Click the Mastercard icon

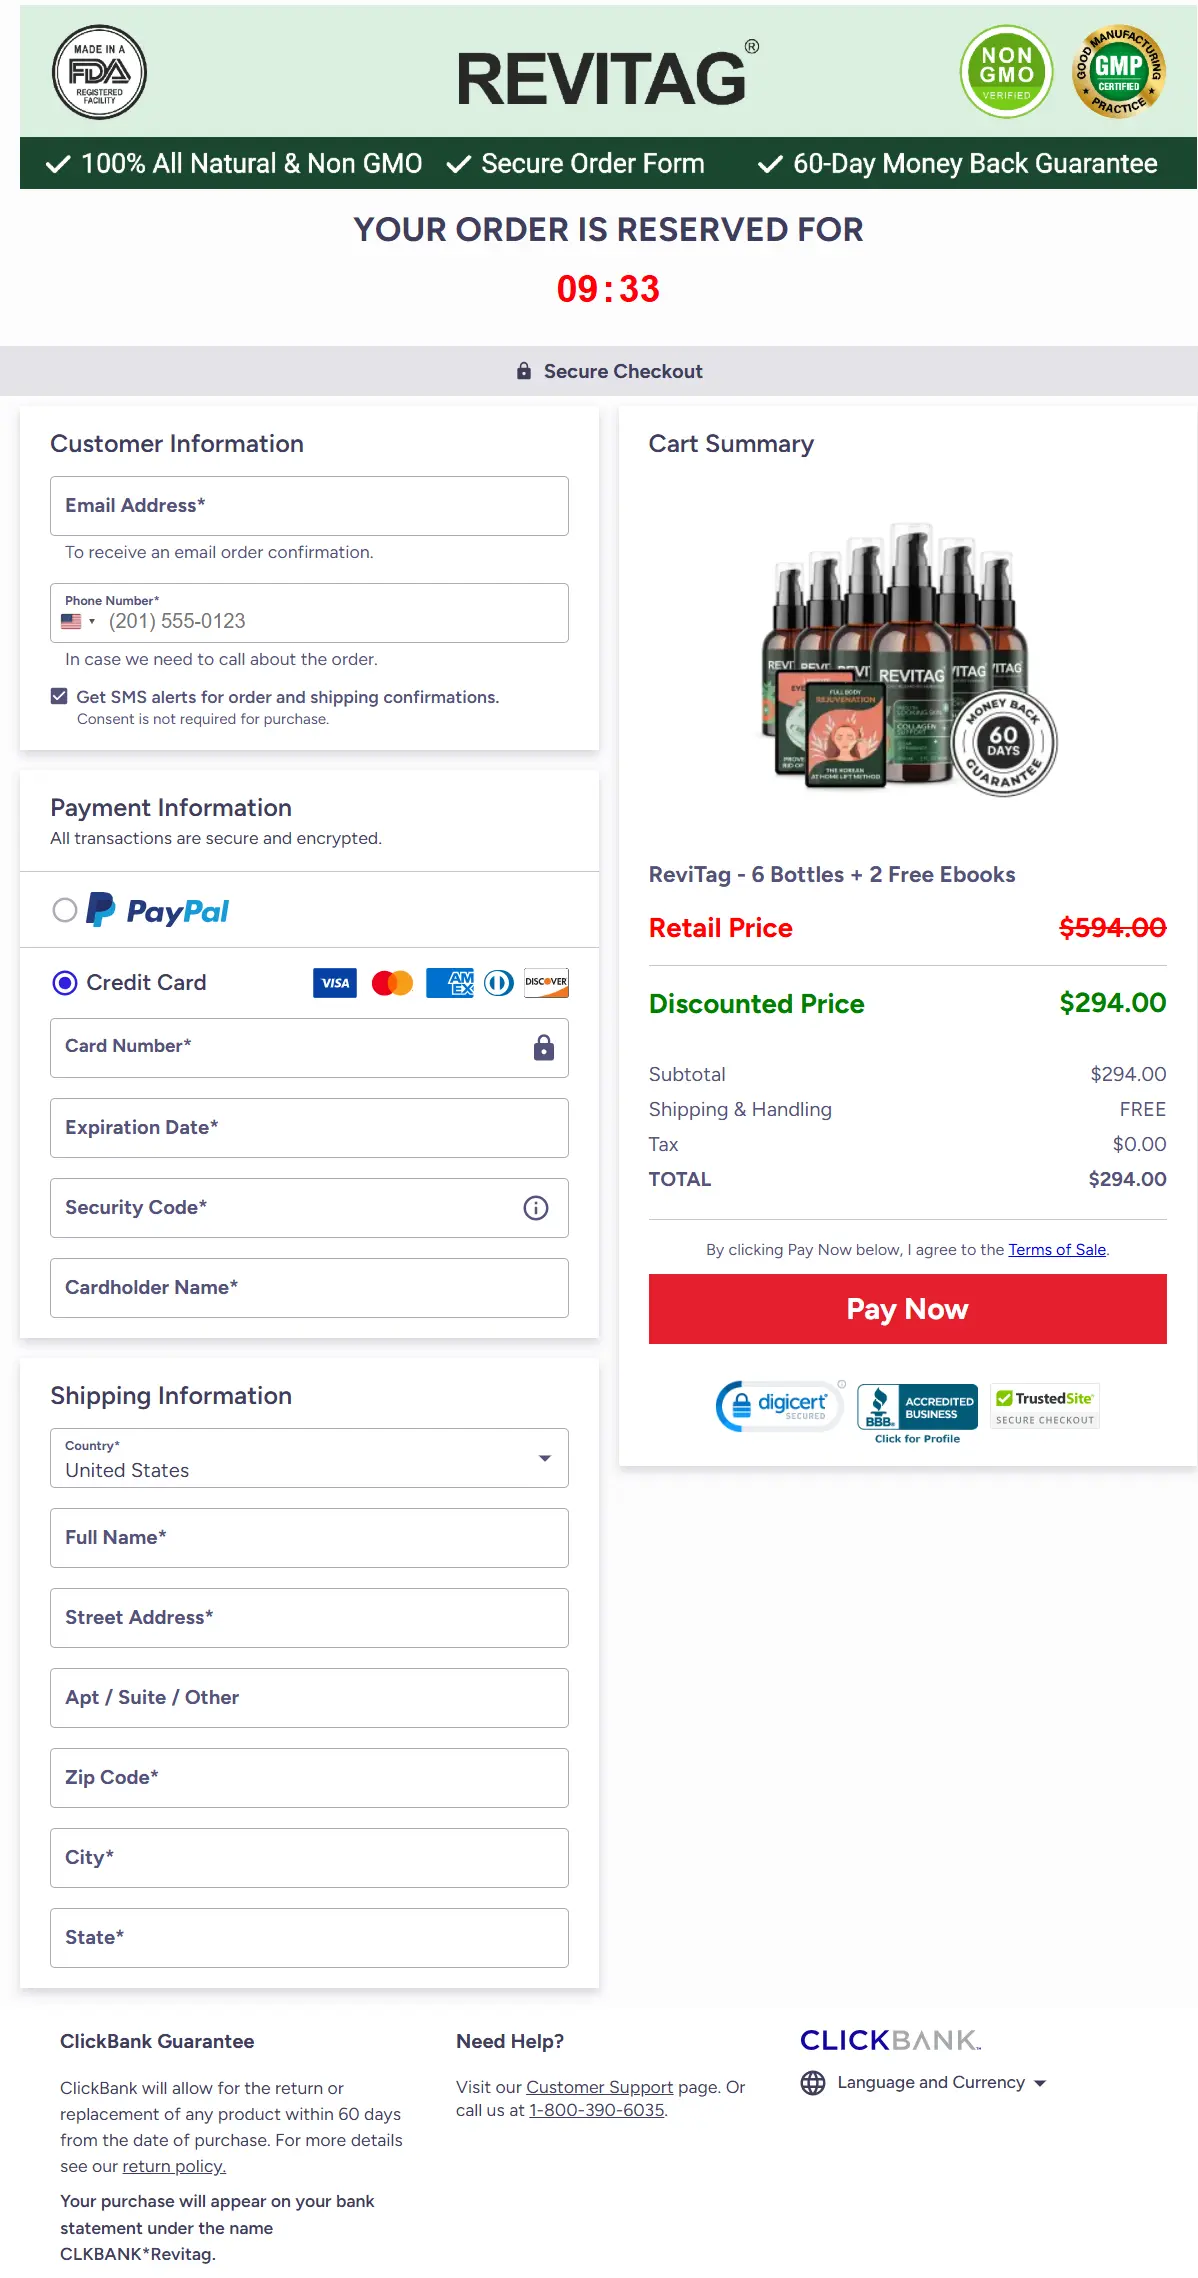pyautogui.click(x=392, y=983)
